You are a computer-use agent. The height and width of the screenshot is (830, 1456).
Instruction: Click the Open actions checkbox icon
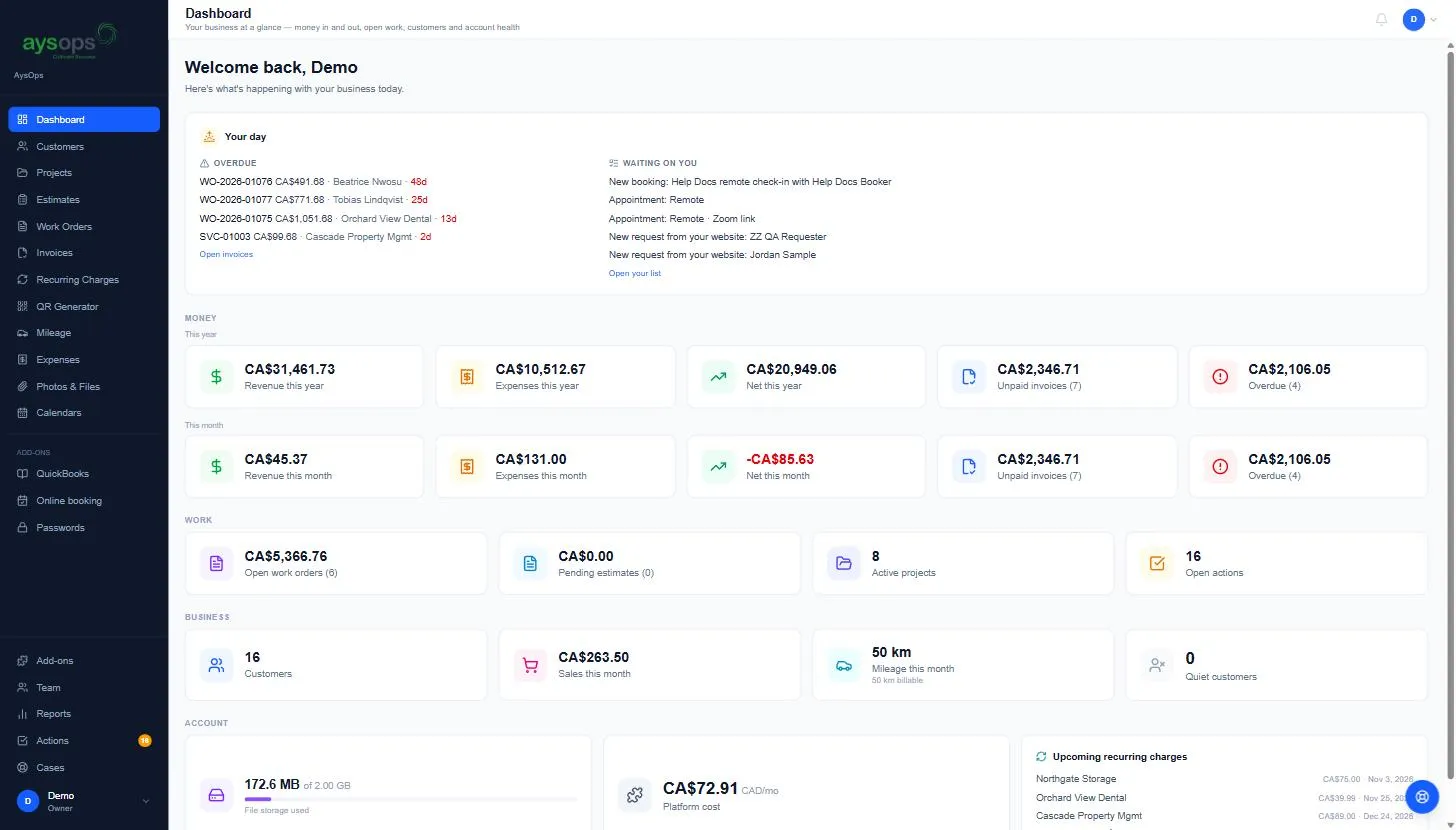pos(1157,564)
